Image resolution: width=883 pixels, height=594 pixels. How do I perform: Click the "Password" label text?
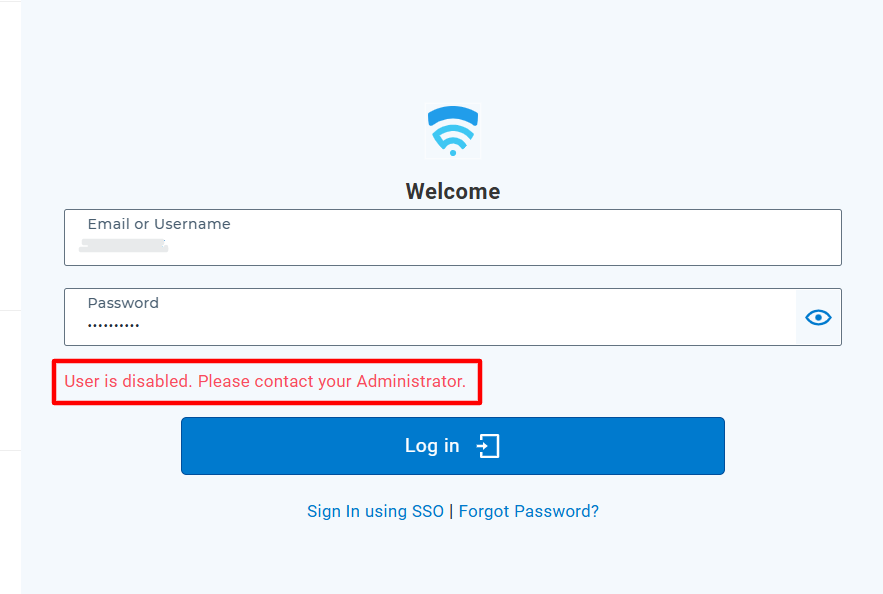pyautogui.click(x=123, y=303)
